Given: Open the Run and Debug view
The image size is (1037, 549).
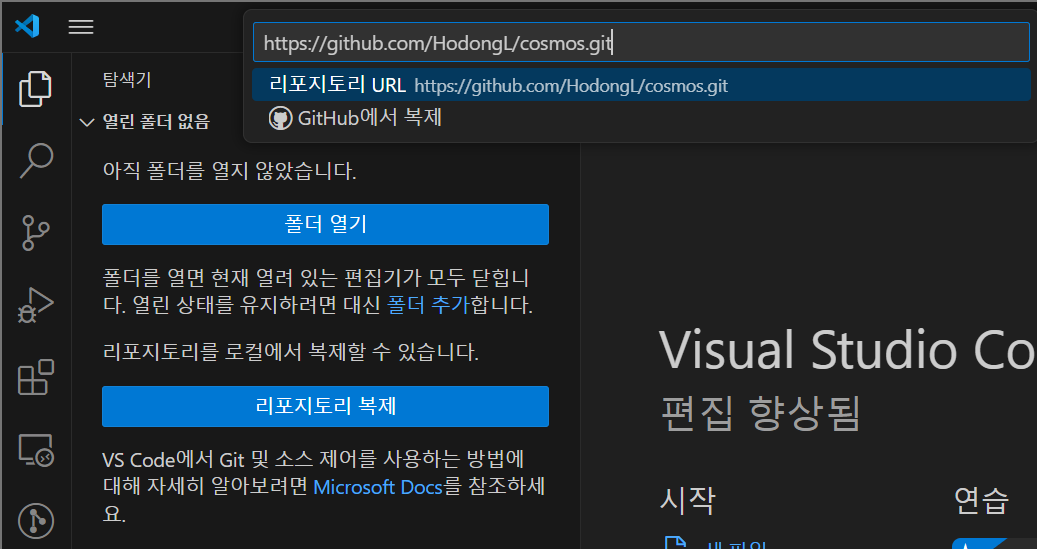Looking at the screenshot, I should coord(36,305).
